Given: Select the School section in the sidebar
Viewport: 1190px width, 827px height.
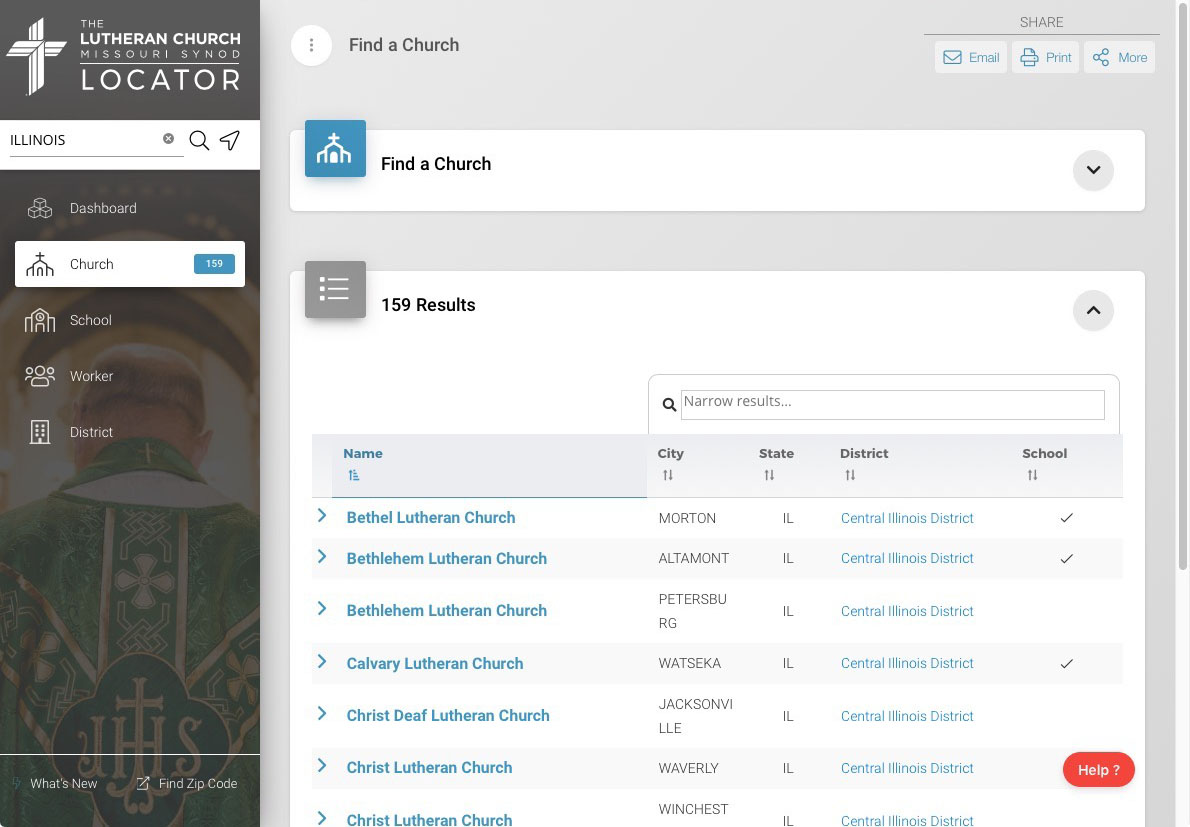Looking at the screenshot, I should point(90,320).
